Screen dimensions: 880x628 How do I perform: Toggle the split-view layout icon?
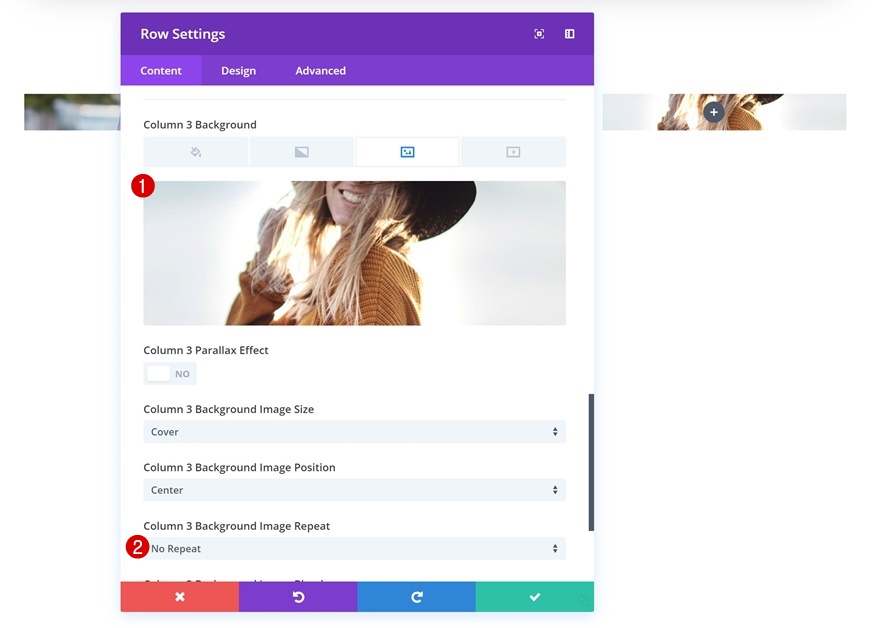pyautogui.click(x=568, y=33)
